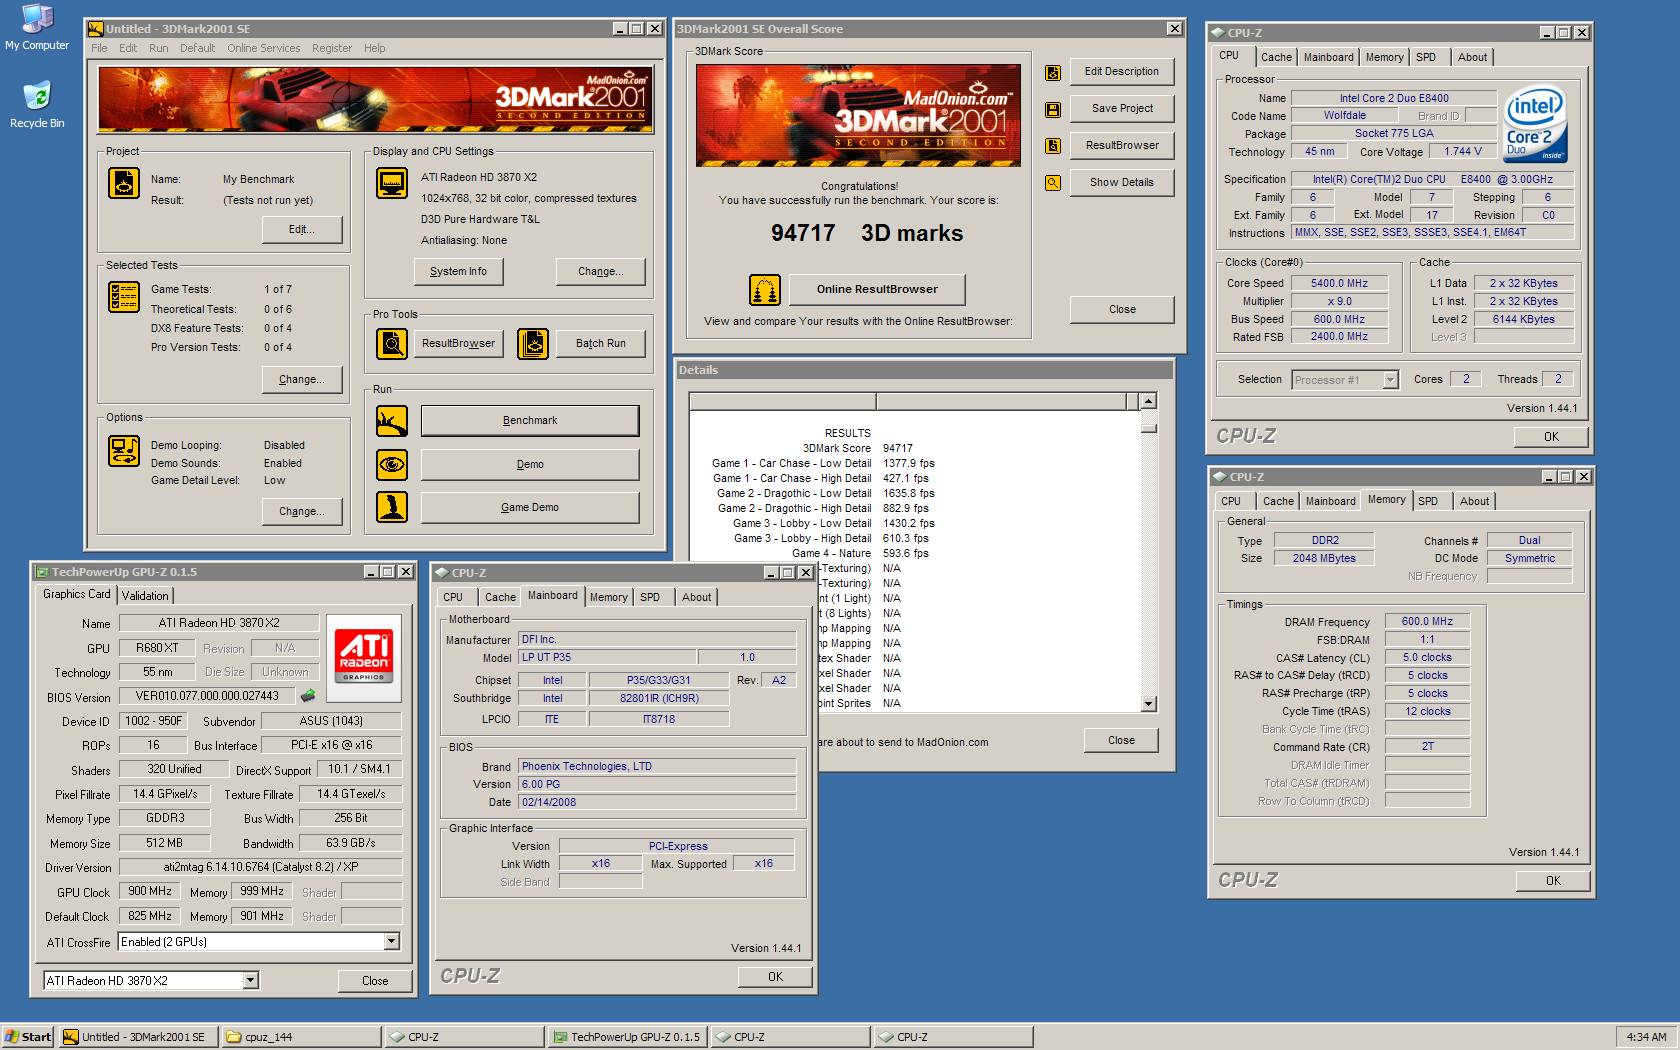
Task: Click Change button under Selected Tests
Action: 301,380
